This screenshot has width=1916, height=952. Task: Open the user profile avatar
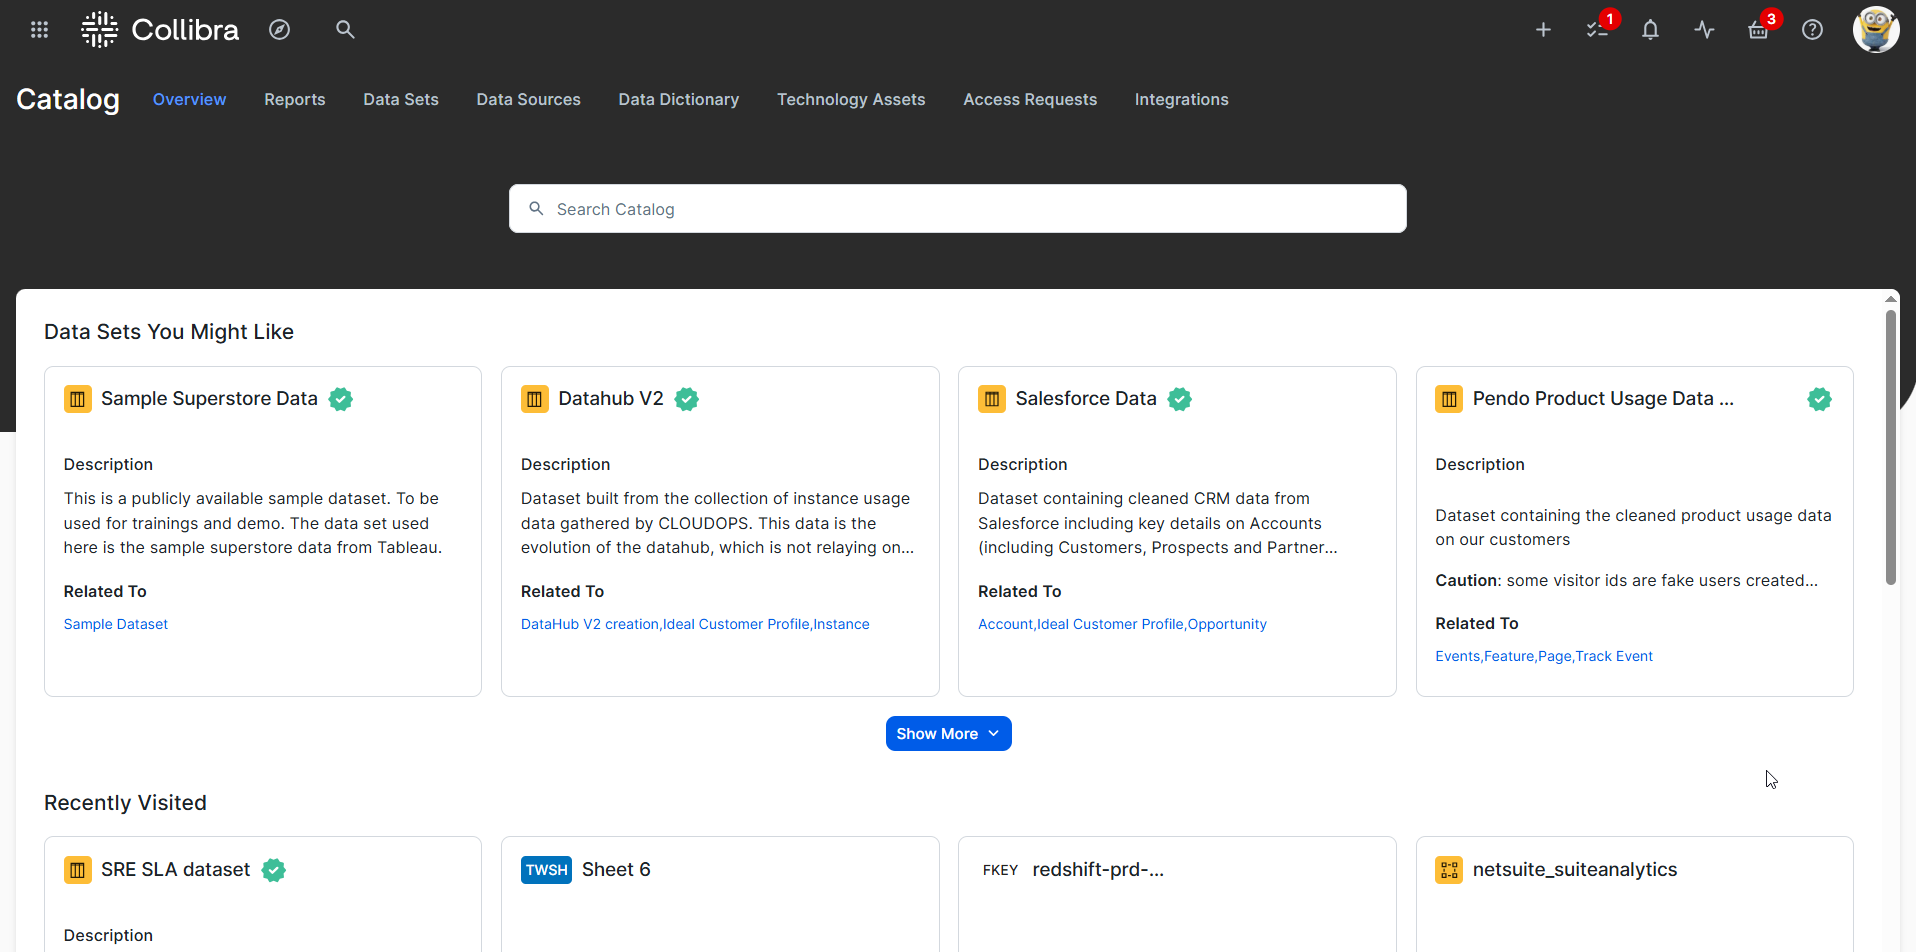pos(1875,29)
